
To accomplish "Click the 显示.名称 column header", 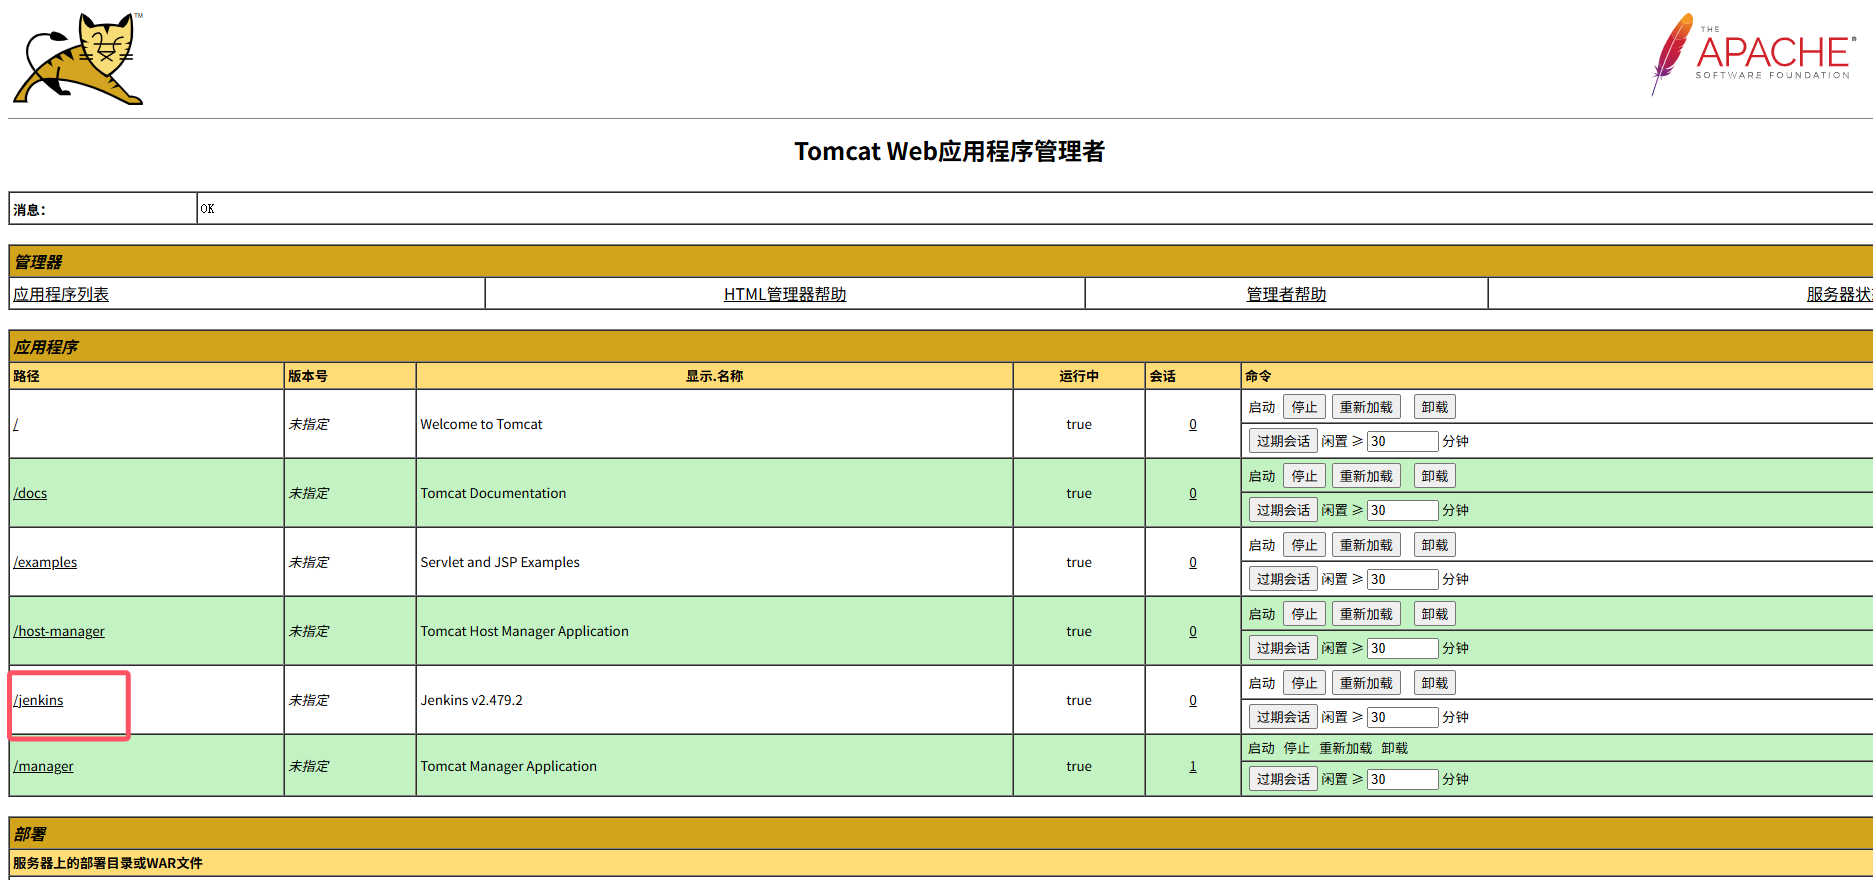I will [x=714, y=376].
